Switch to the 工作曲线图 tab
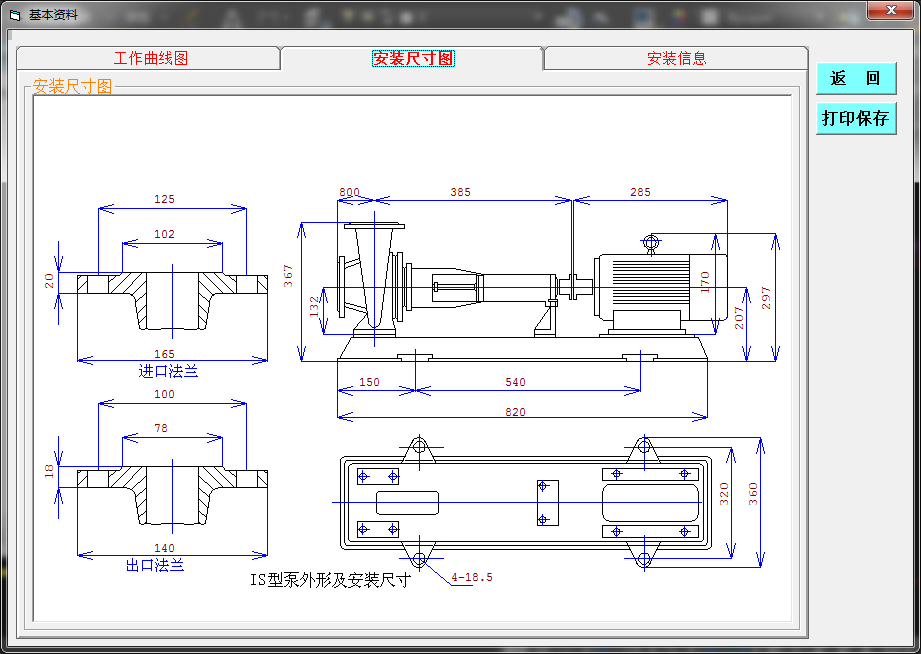921x654 pixels. [148, 58]
